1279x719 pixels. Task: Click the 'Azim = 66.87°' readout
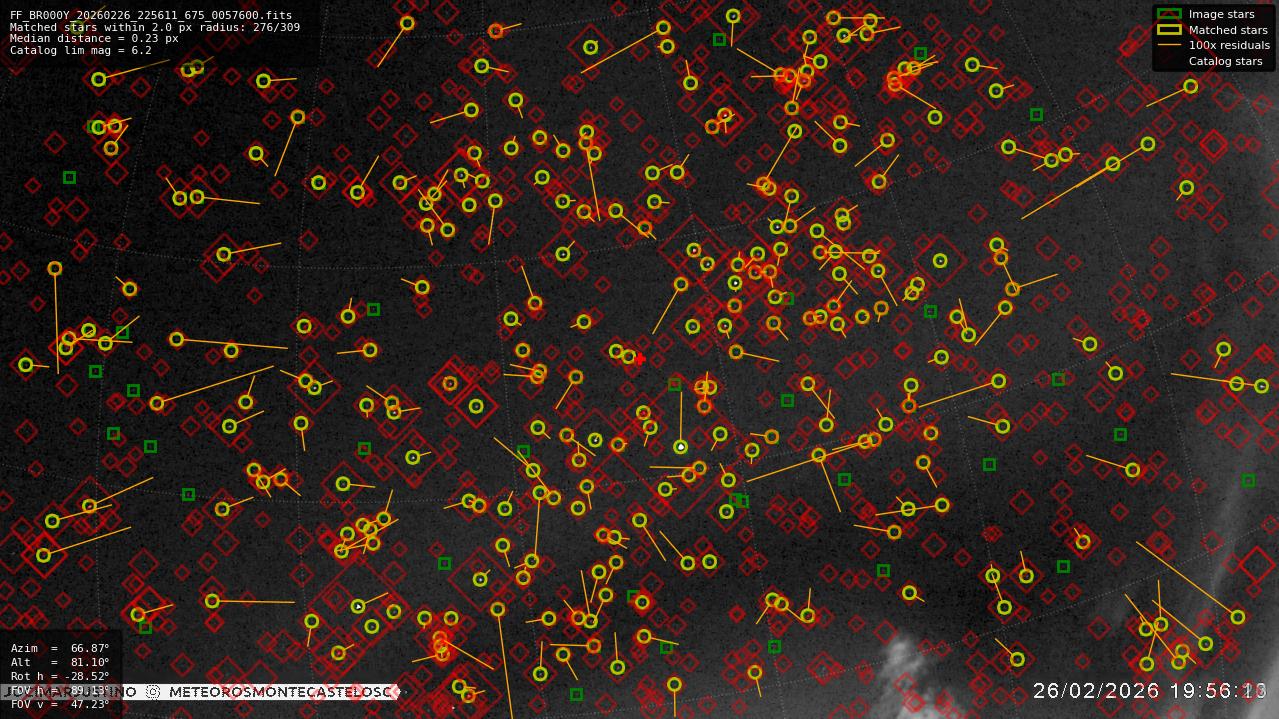pos(60,649)
